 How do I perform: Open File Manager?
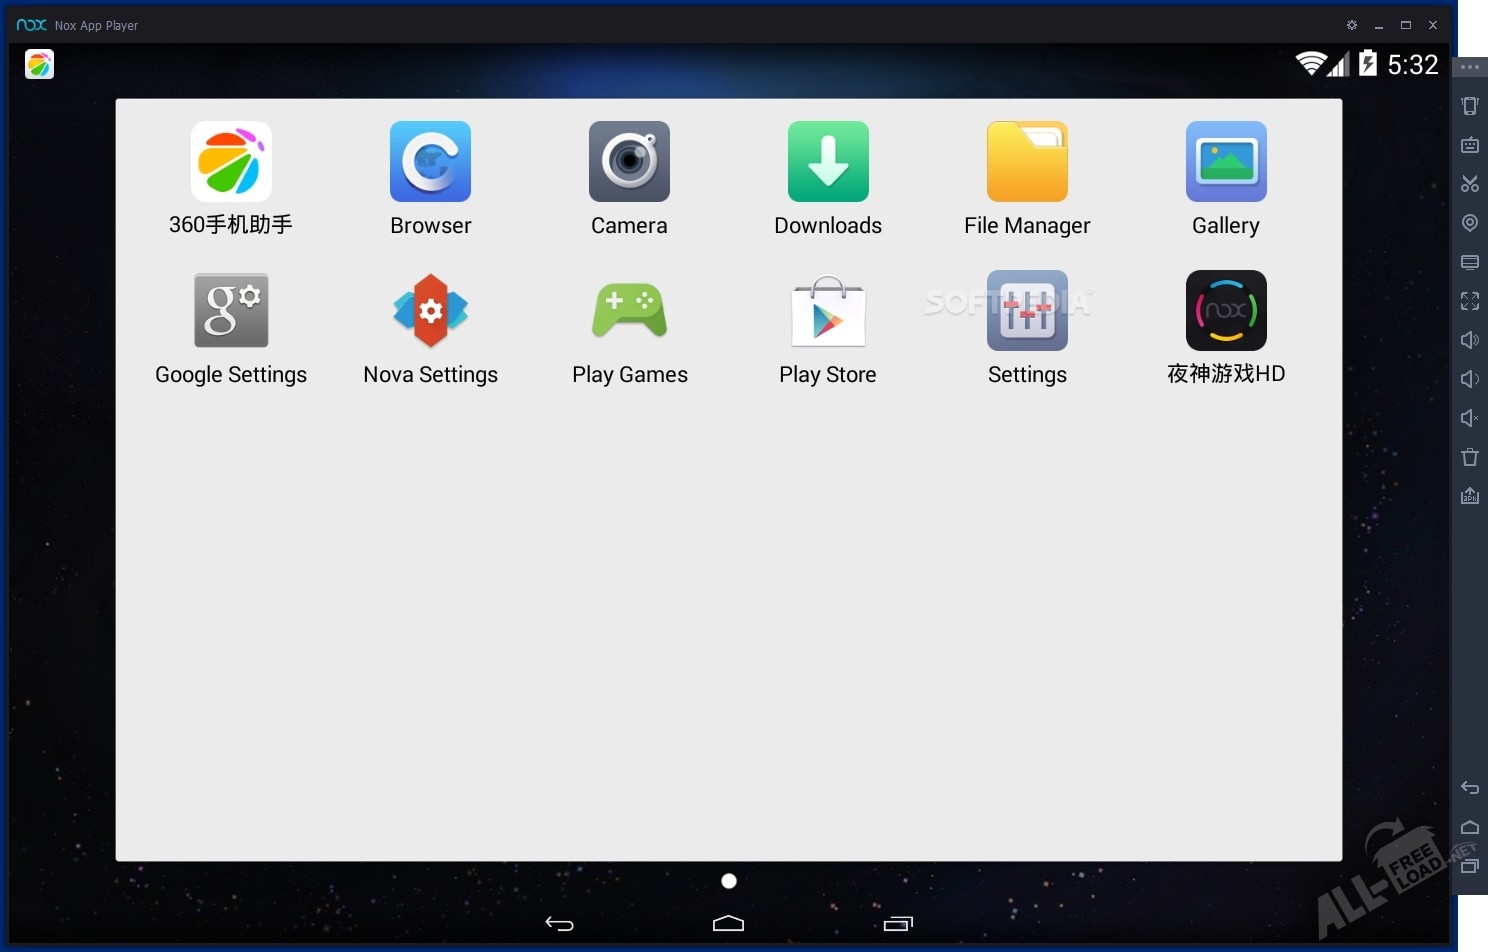coord(1027,162)
